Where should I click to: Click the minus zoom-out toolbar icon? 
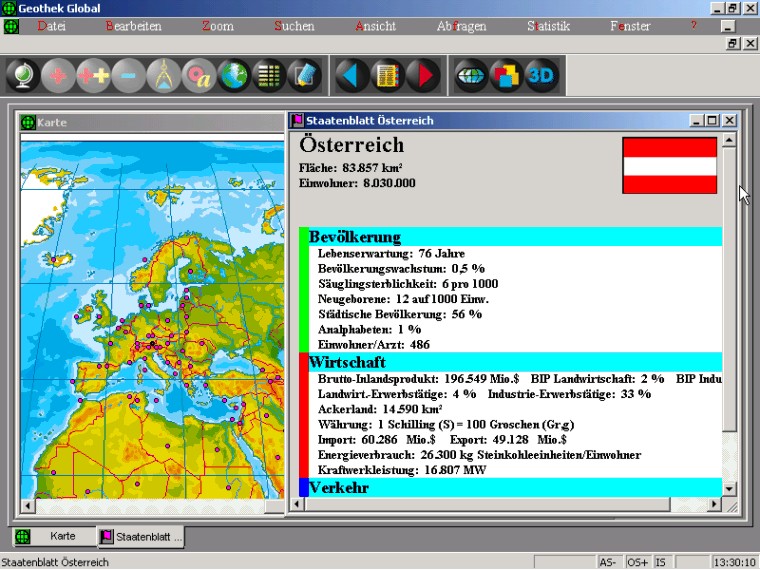coord(128,76)
